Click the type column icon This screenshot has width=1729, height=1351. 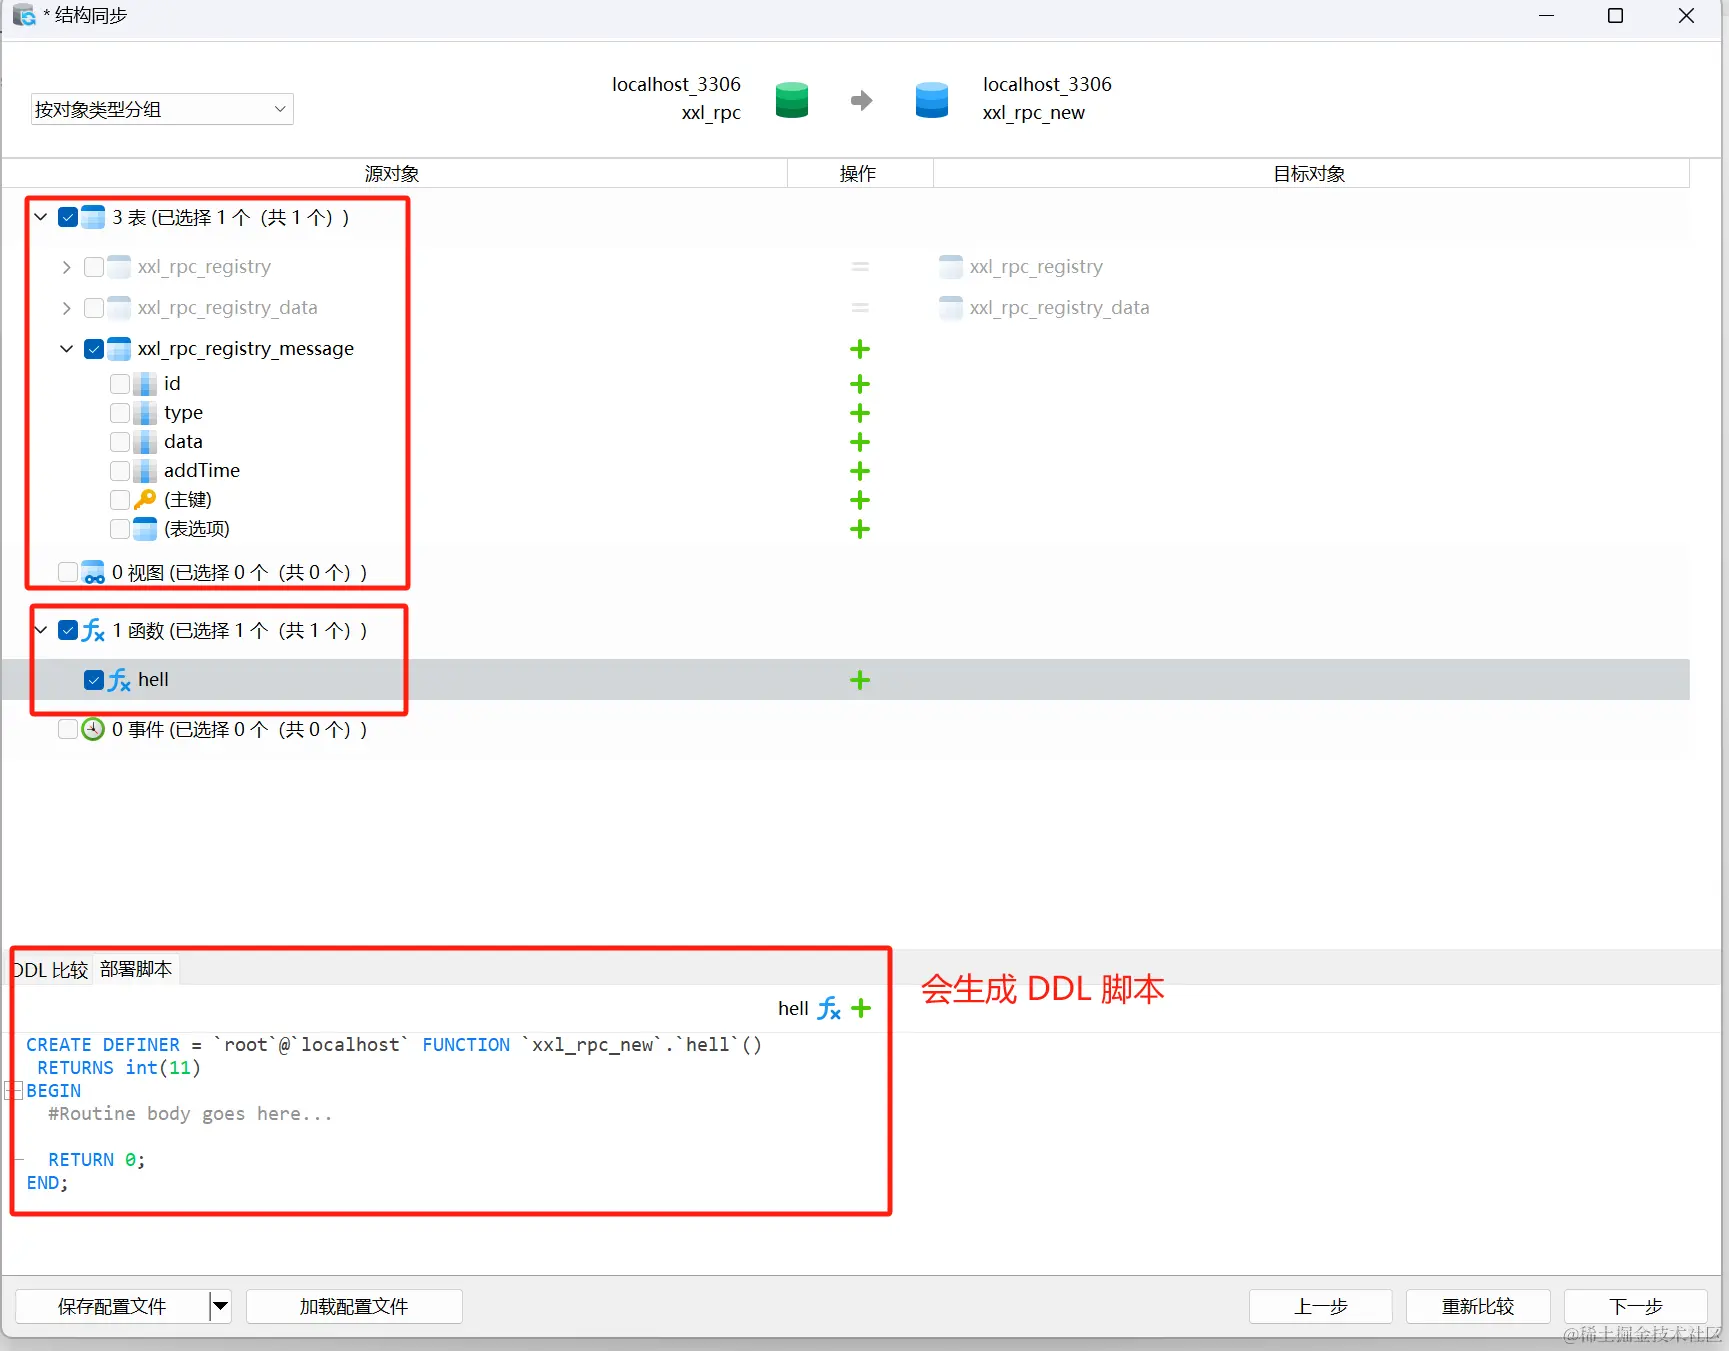point(145,413)
